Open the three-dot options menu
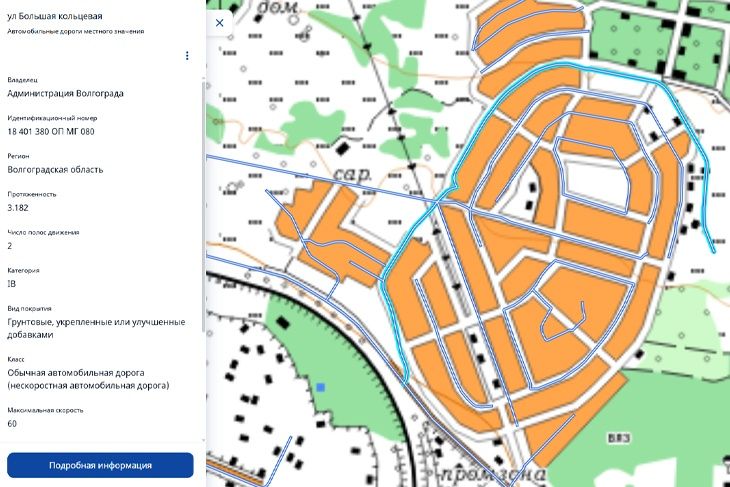The height and width of the screenshot is (487, 730). click(187, 56)
